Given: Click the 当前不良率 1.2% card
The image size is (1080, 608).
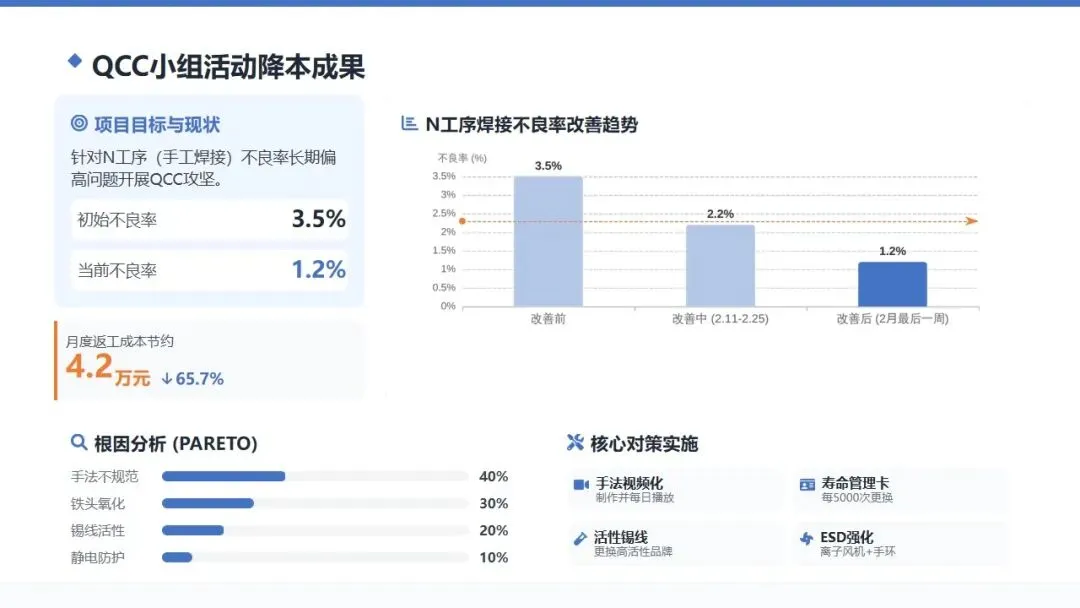Looking at the screenshot, I should [x=210, y=270].
